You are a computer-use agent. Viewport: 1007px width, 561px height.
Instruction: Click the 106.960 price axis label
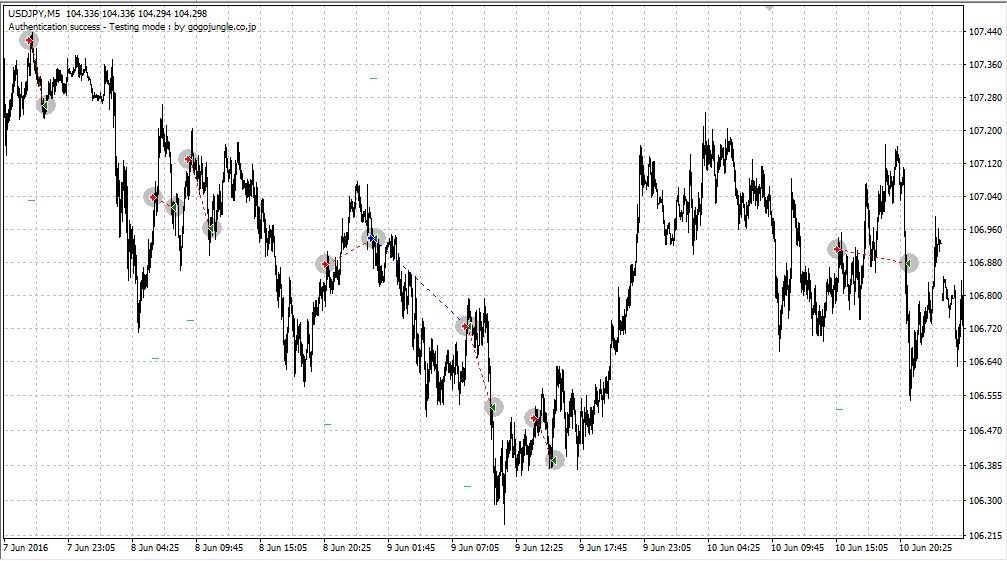985,230
